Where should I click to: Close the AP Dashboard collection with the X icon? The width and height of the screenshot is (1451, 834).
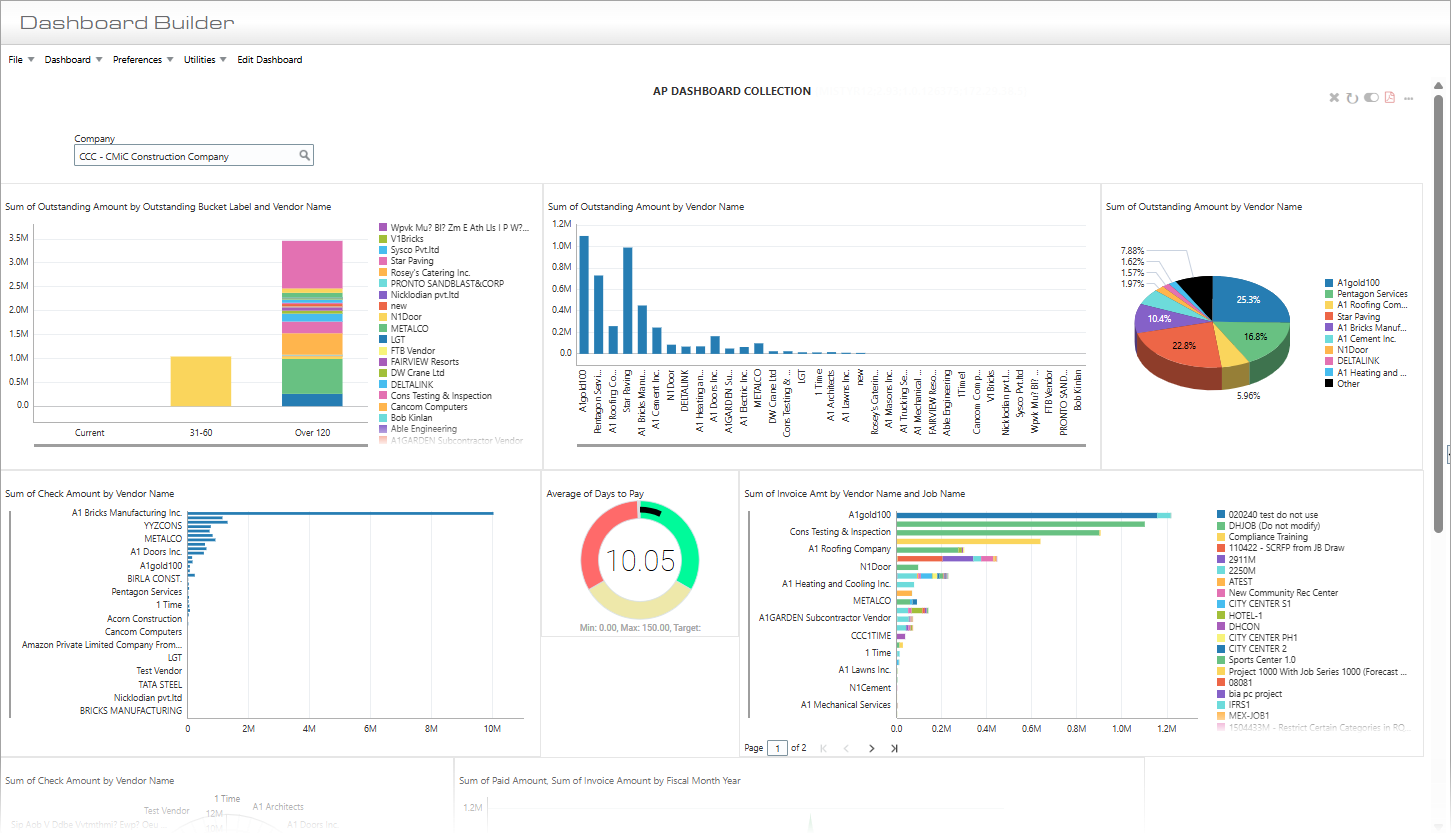(1333, 97)
